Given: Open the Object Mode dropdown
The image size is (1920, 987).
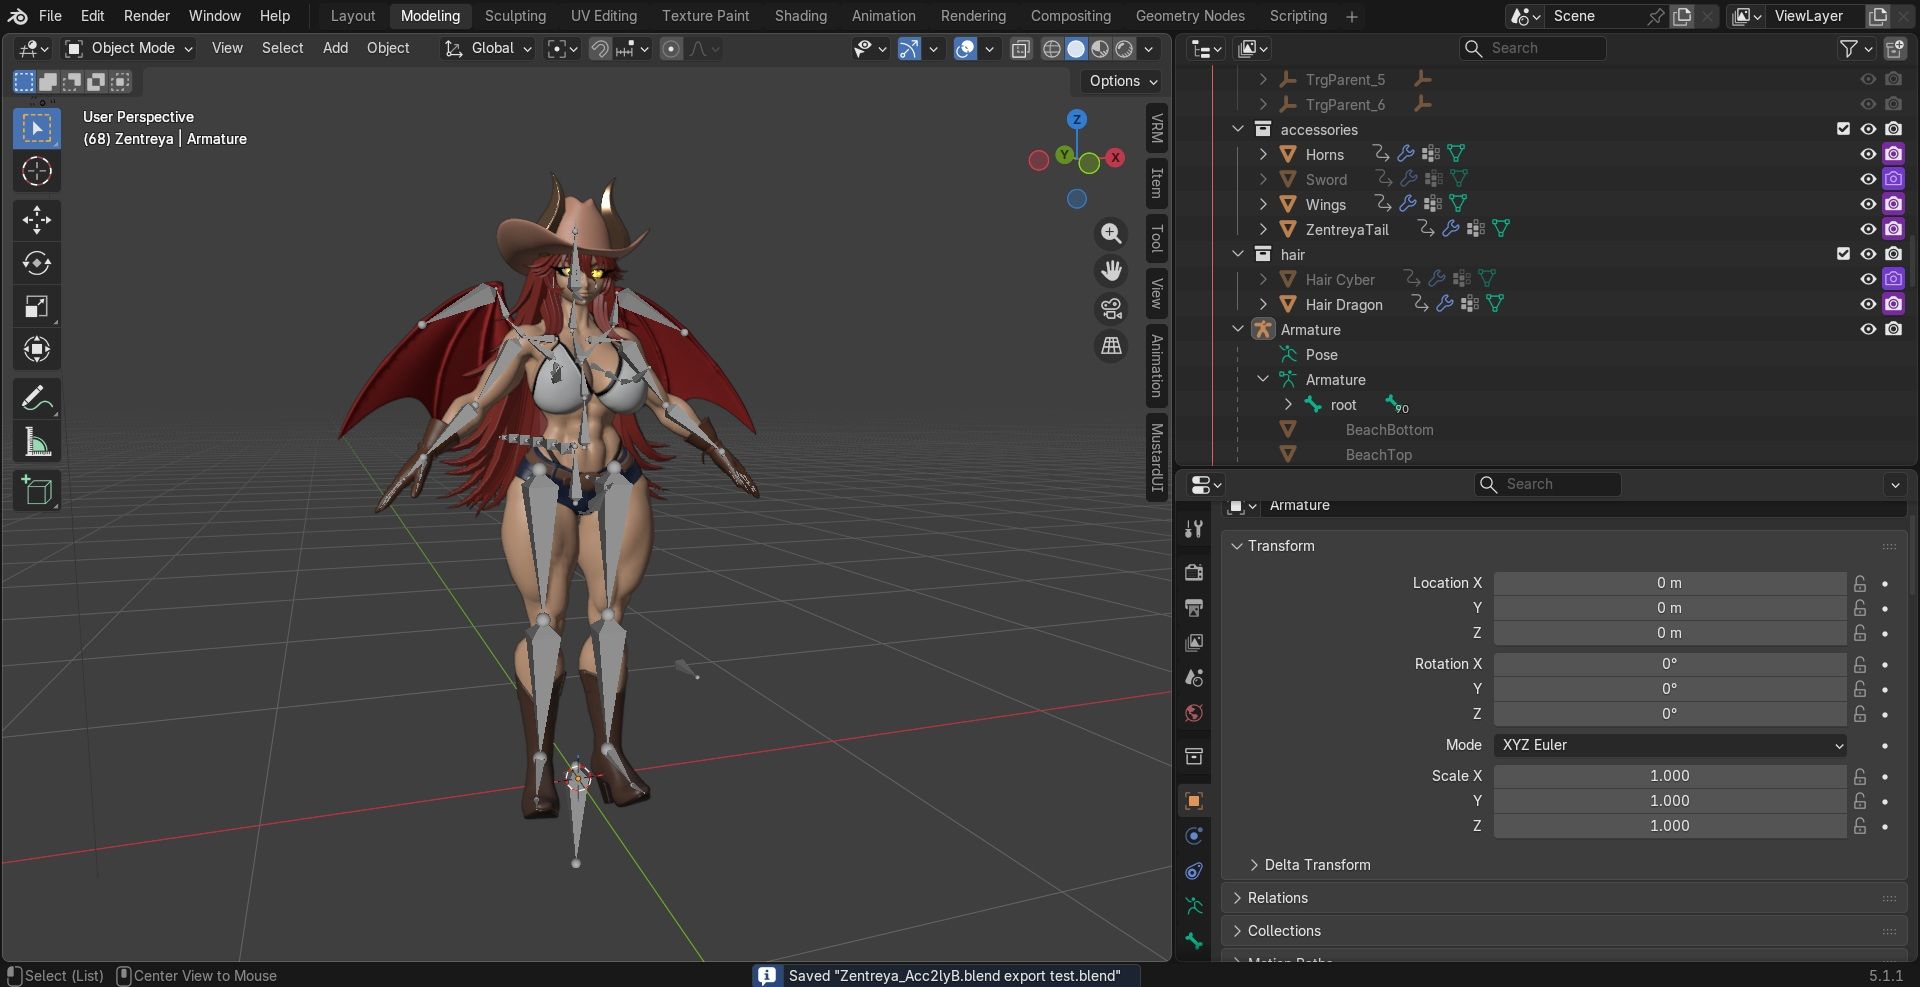Looking at the screenshot, I should 129,48.
